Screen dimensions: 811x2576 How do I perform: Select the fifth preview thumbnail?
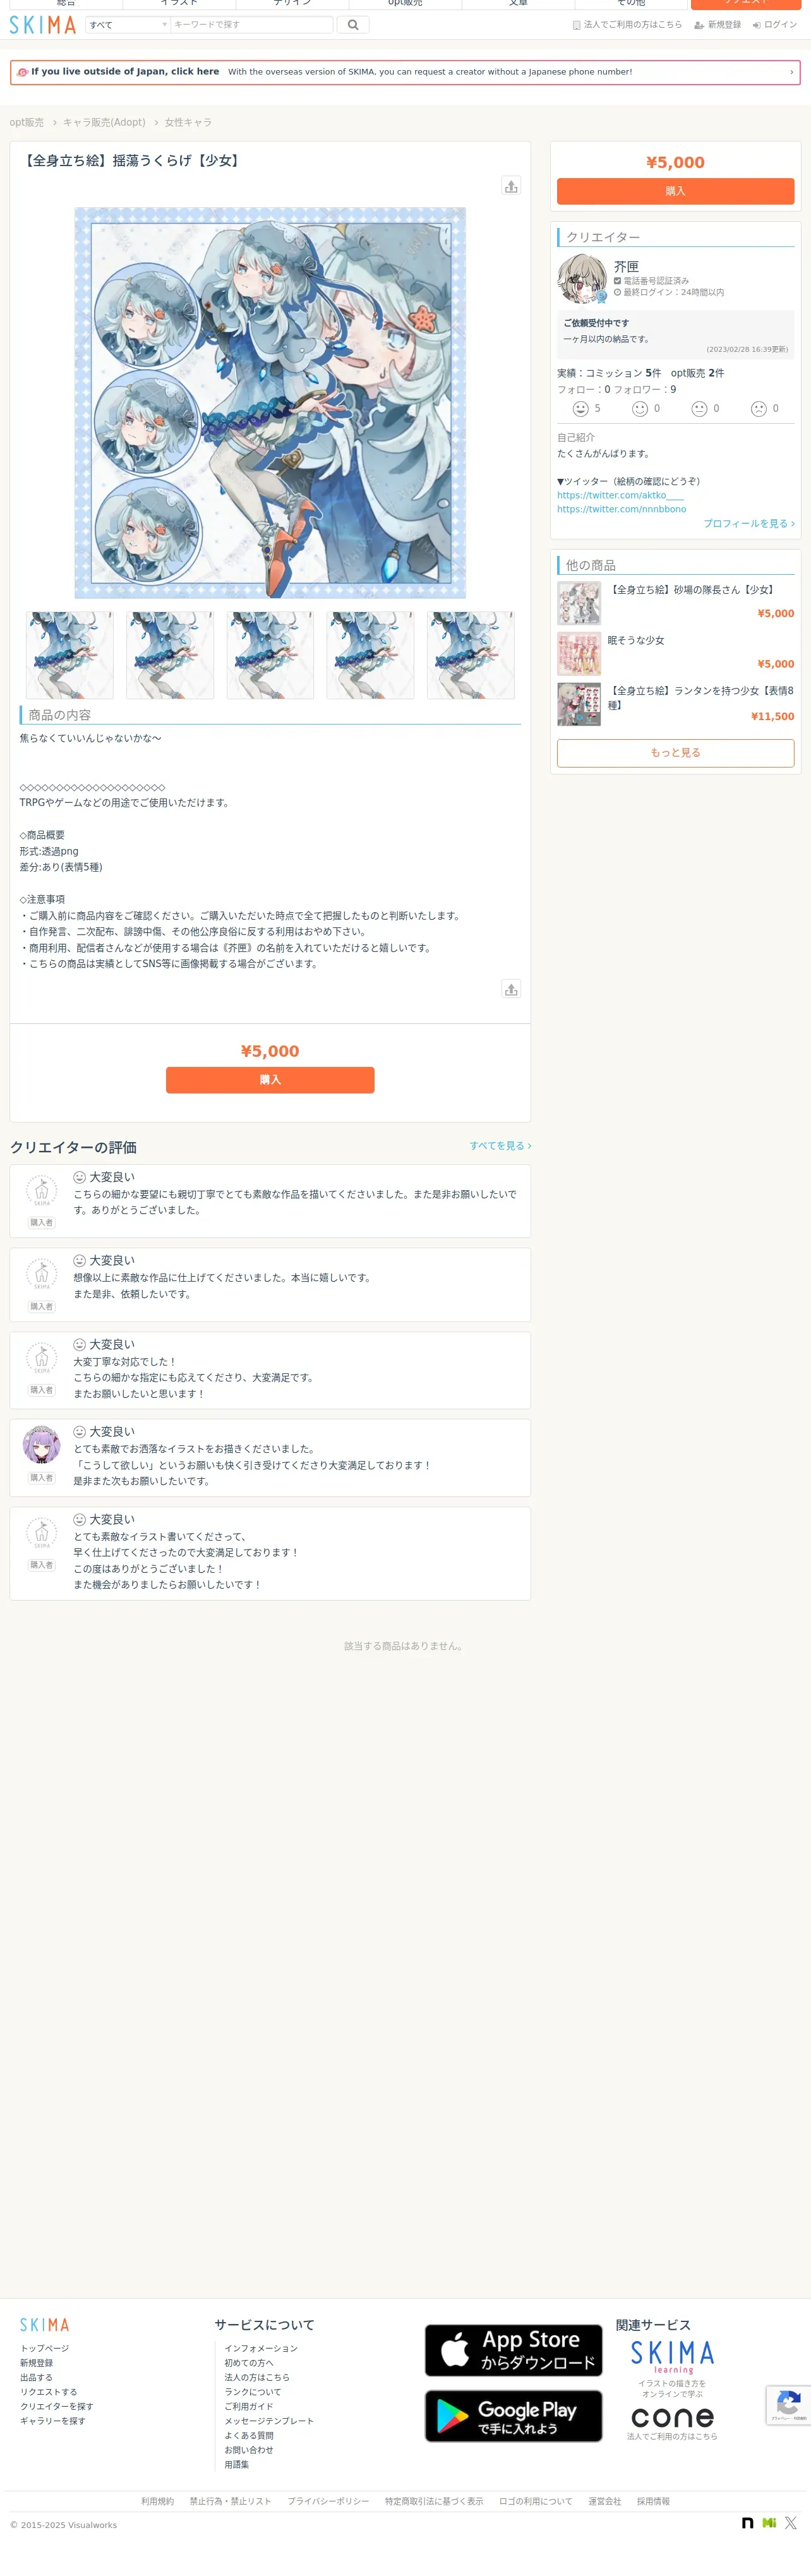[471, 655]
